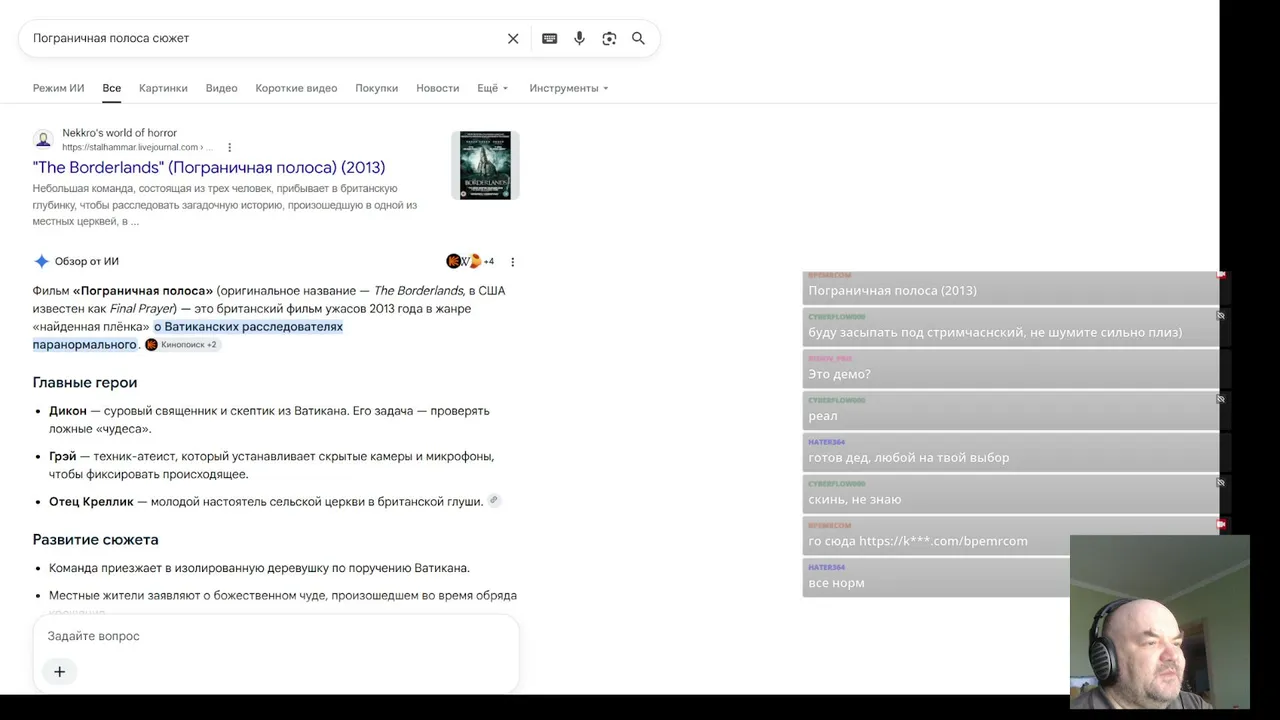Click the bold name Отец Креллик
Image resolution: width=1280 pixels, height=720 pixels.
(91, 502)
